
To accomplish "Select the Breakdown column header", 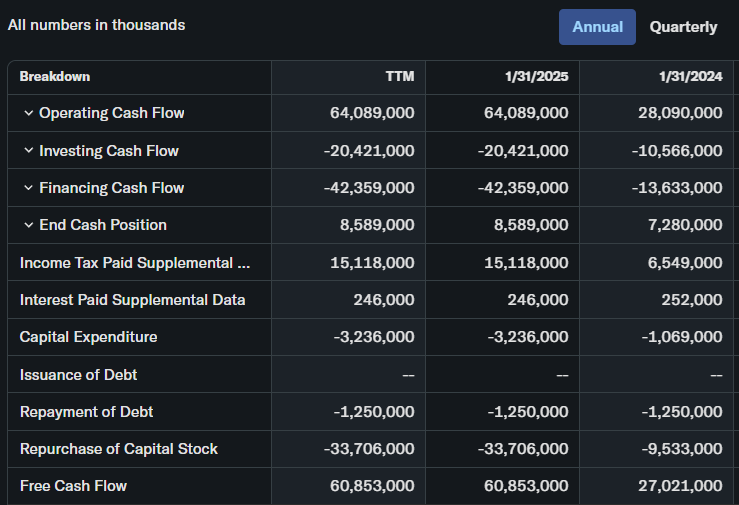I will tap(55, 77).
